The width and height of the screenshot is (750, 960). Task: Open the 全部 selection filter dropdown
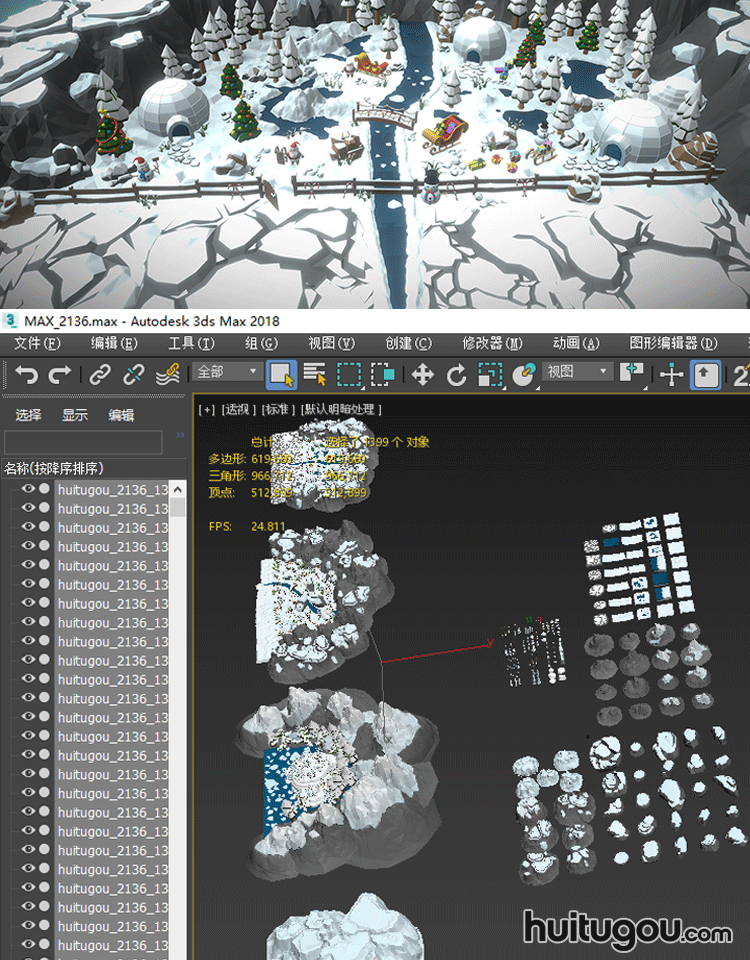[x=228, y=372]
